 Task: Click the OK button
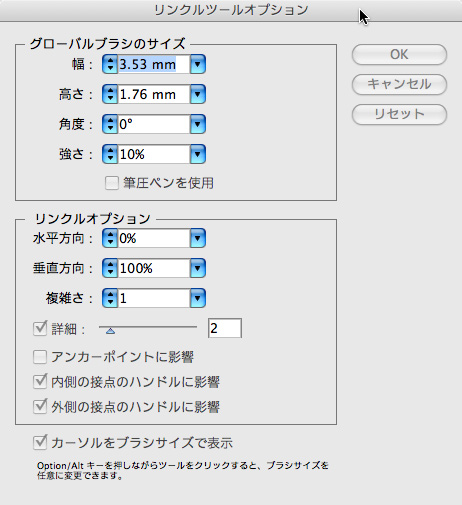click(x=399, y=54)
